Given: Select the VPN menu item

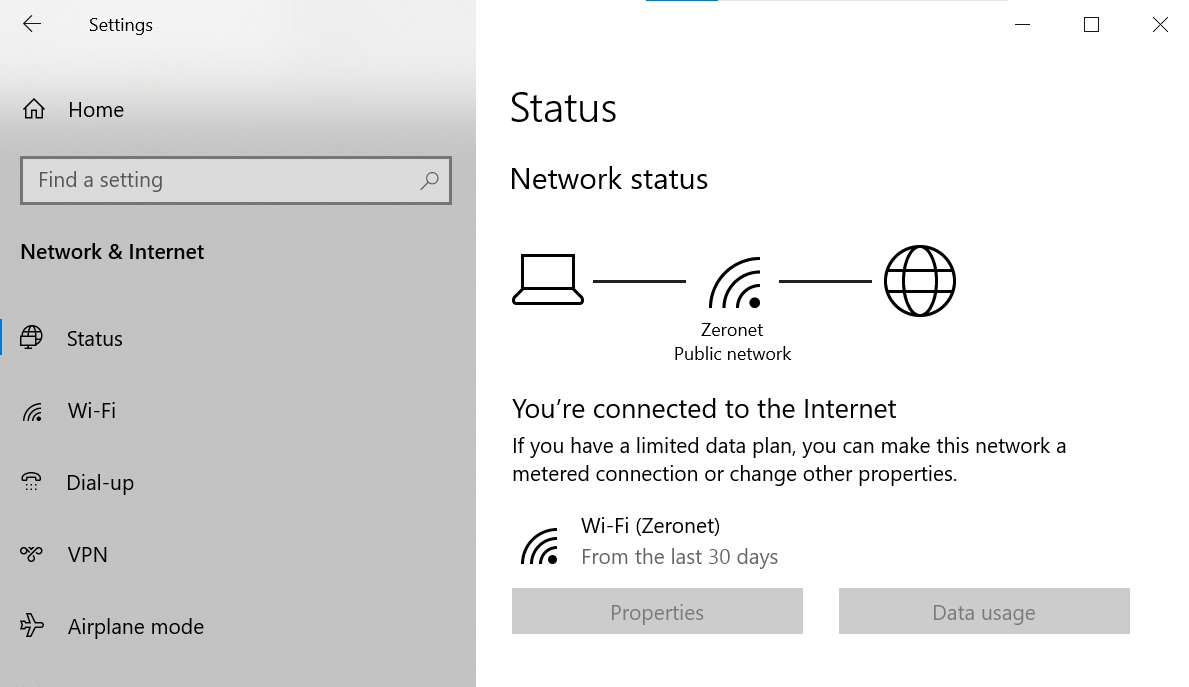Looking at the screenshot, I should coord(88,554).
